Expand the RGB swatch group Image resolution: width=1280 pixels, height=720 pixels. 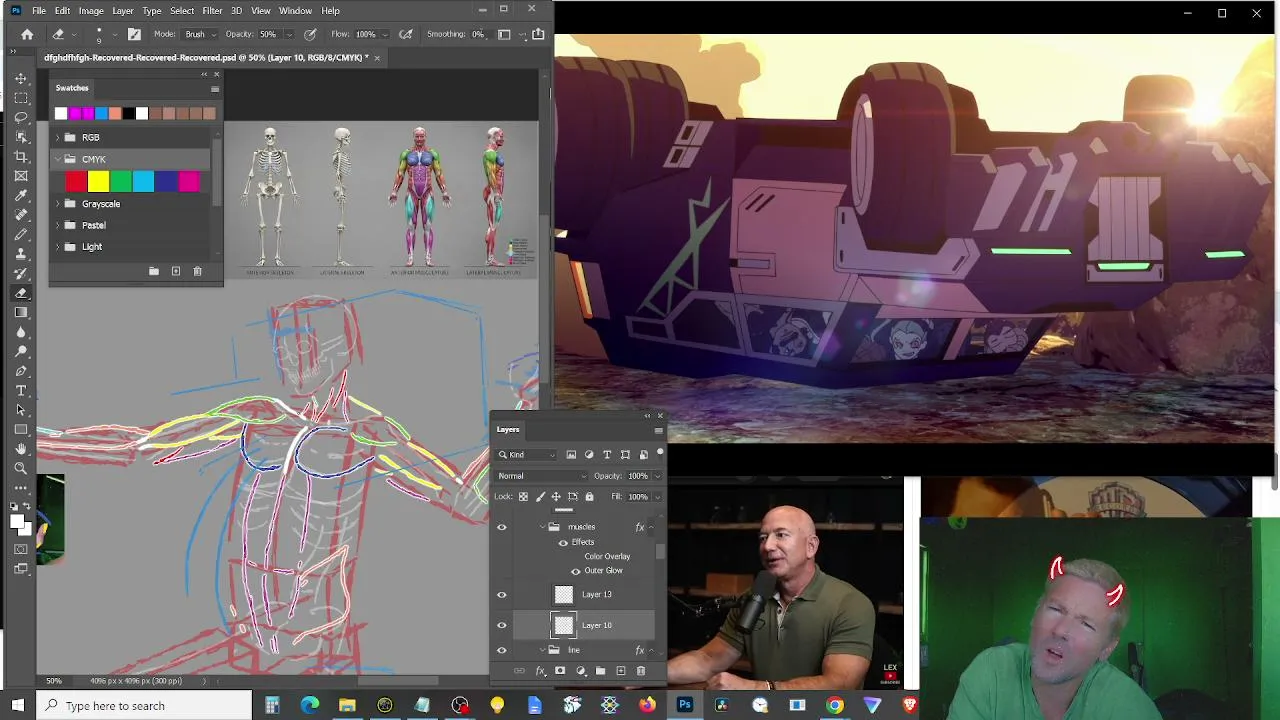58,137
